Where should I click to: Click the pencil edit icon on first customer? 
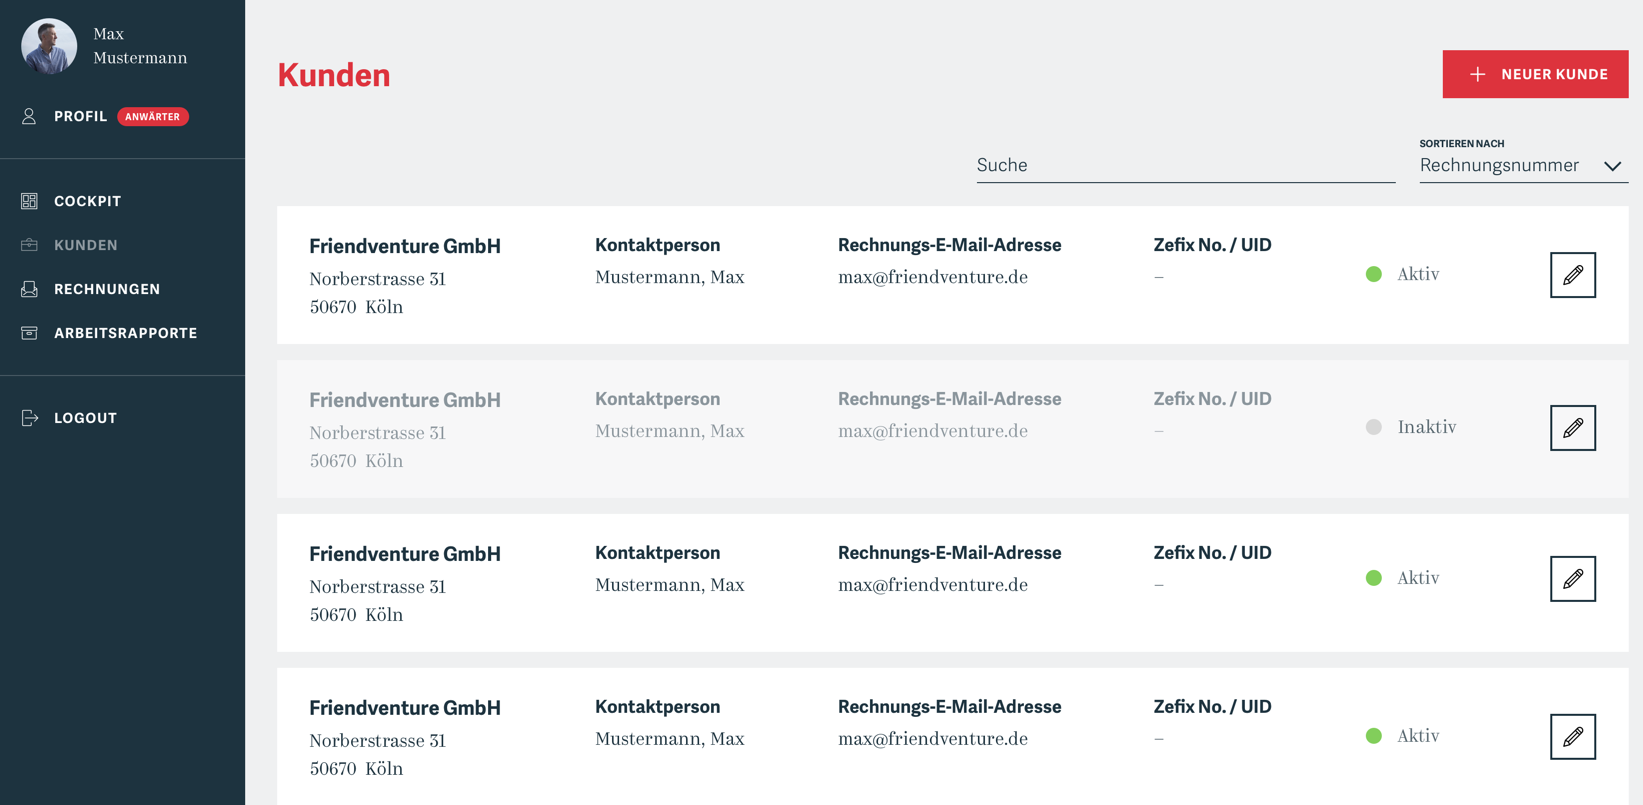click(1572, 275)
